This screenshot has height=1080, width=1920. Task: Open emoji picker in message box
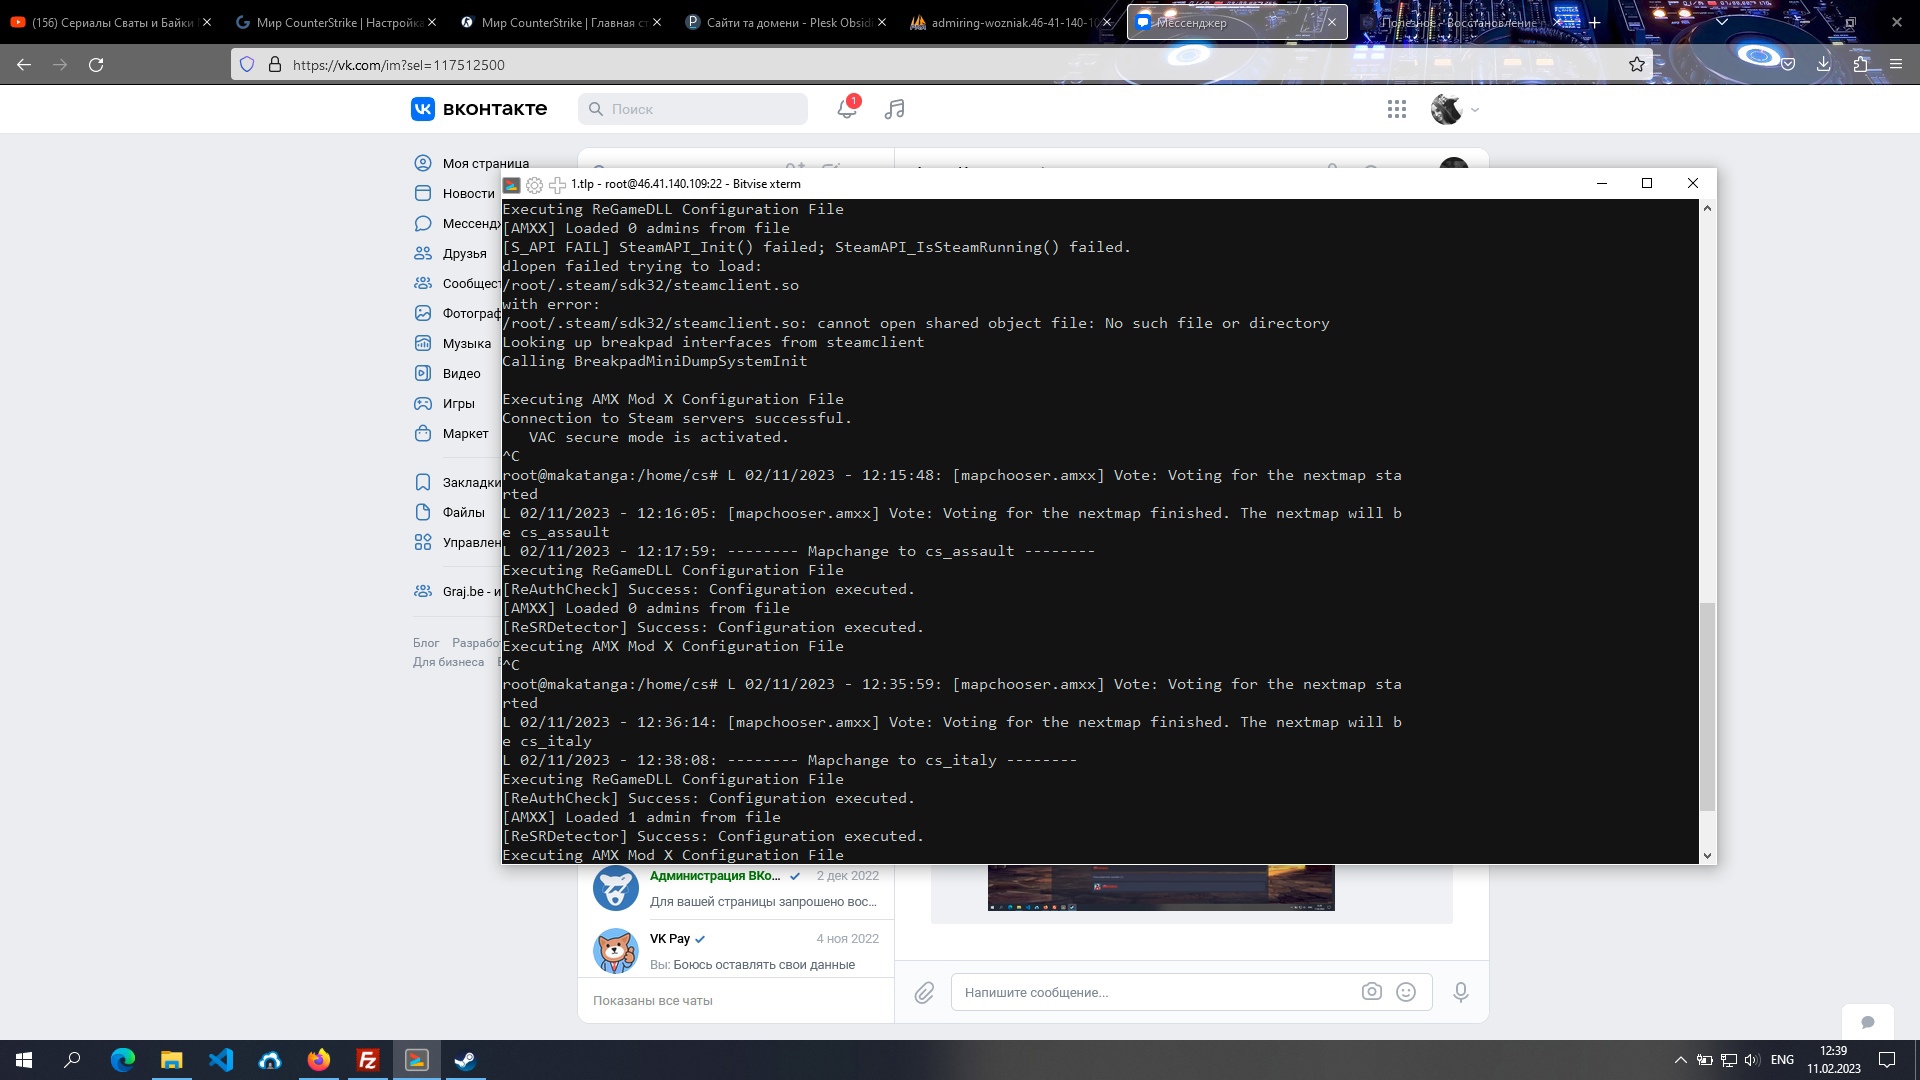(1406, 992)
